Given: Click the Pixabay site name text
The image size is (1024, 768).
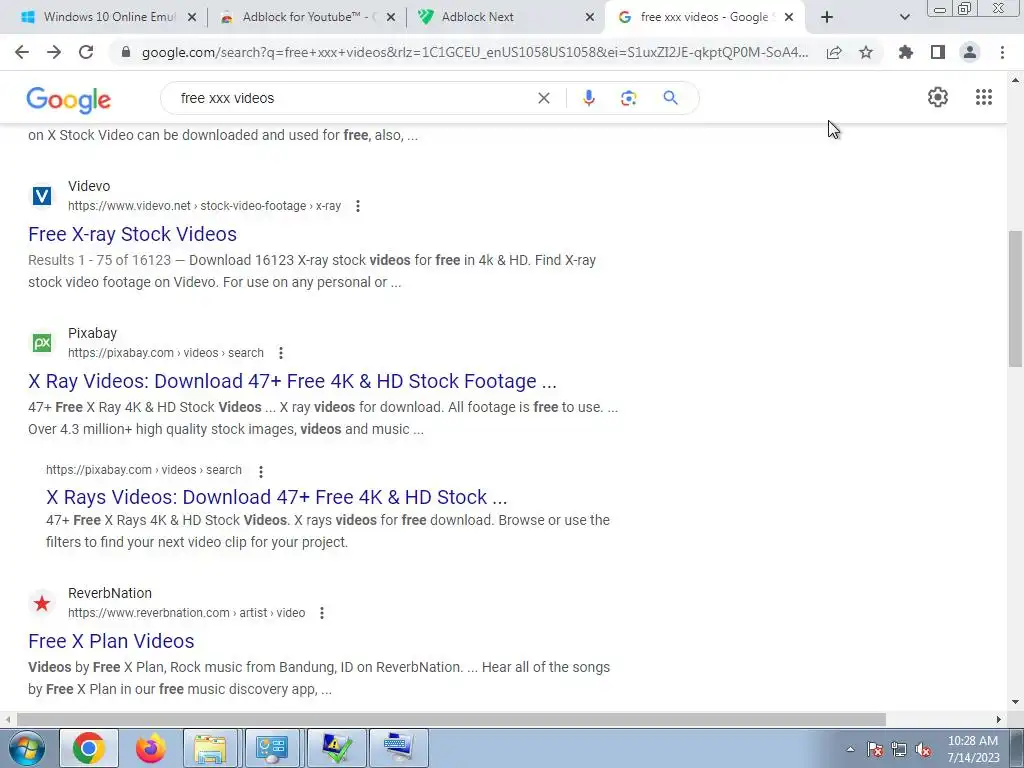Looking at the screenshot, I should click(x=92, y=333).
